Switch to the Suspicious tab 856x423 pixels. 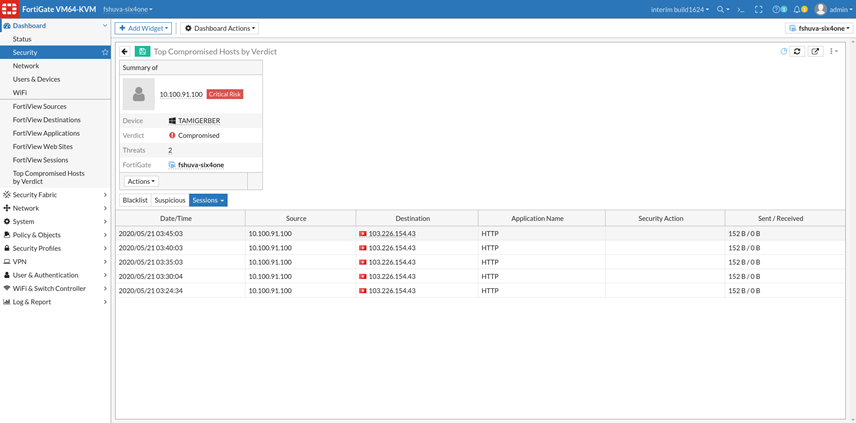169,200
